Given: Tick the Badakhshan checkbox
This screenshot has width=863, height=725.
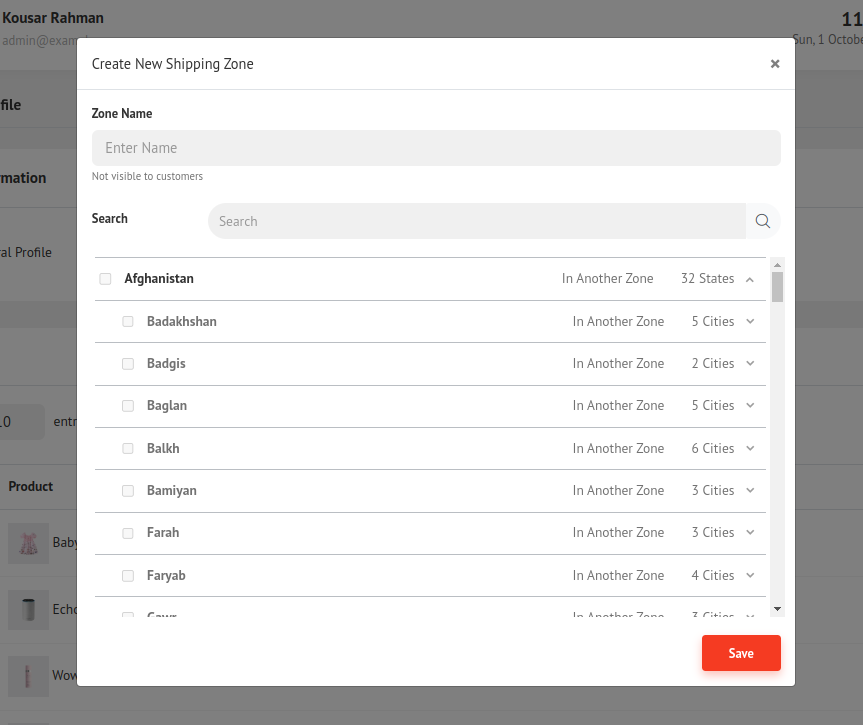Looking at the screenshot, I should pyautogui.click(x=128, y=322).
